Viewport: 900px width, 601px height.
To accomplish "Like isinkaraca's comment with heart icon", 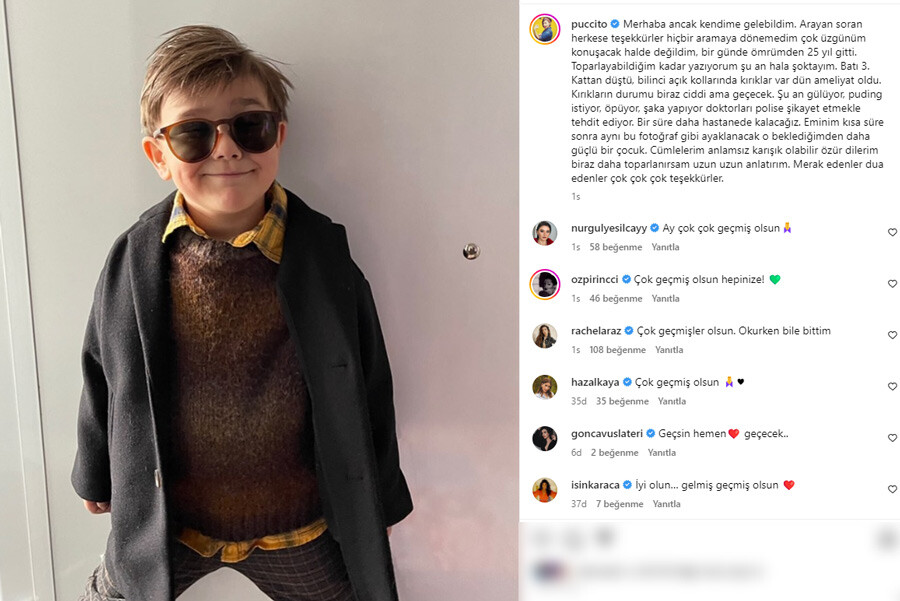I will coord(892,490).
